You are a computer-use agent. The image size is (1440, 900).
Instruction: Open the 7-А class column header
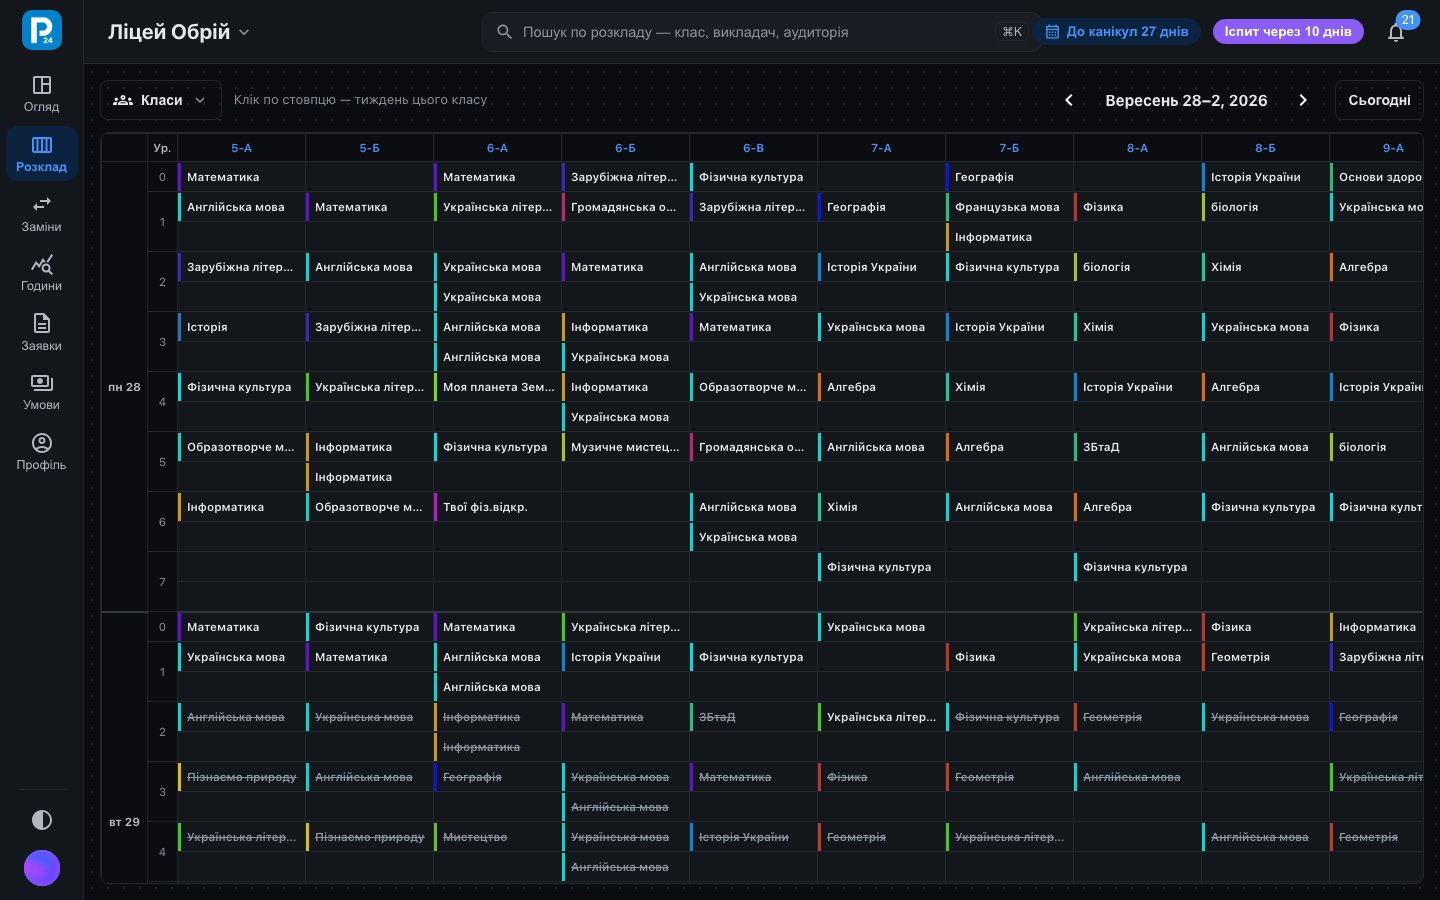(882, 148)
